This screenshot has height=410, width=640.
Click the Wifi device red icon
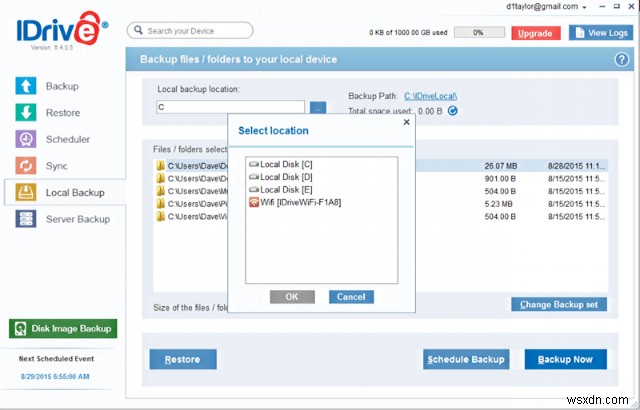tap(254, 202)
